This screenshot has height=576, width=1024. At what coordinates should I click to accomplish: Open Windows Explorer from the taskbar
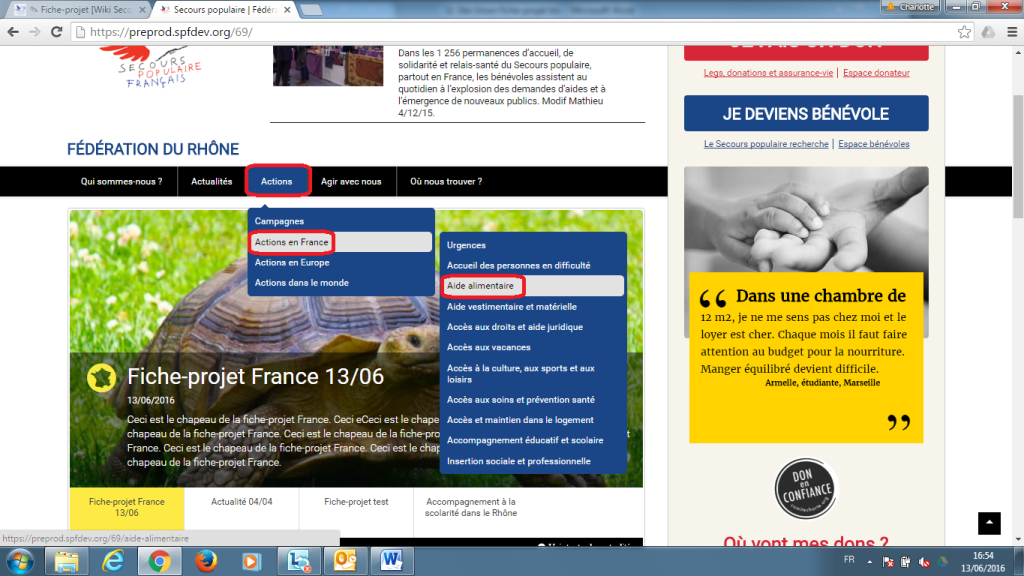pos(66,561)
